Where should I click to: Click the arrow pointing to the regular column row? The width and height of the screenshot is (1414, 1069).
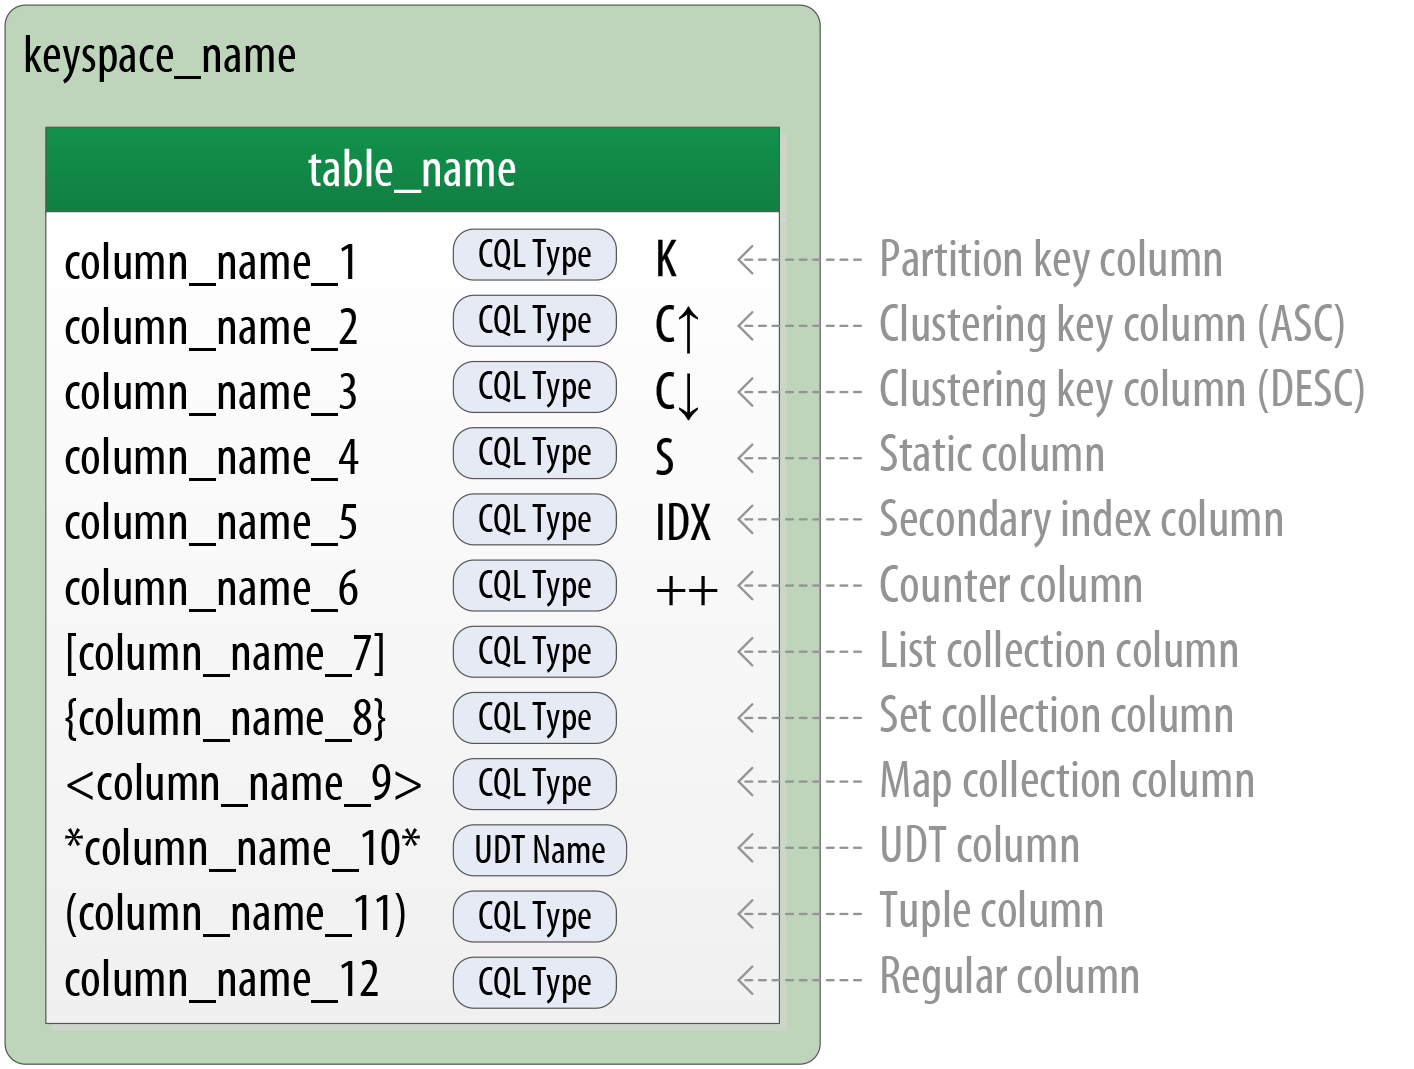tap(798, 980)
